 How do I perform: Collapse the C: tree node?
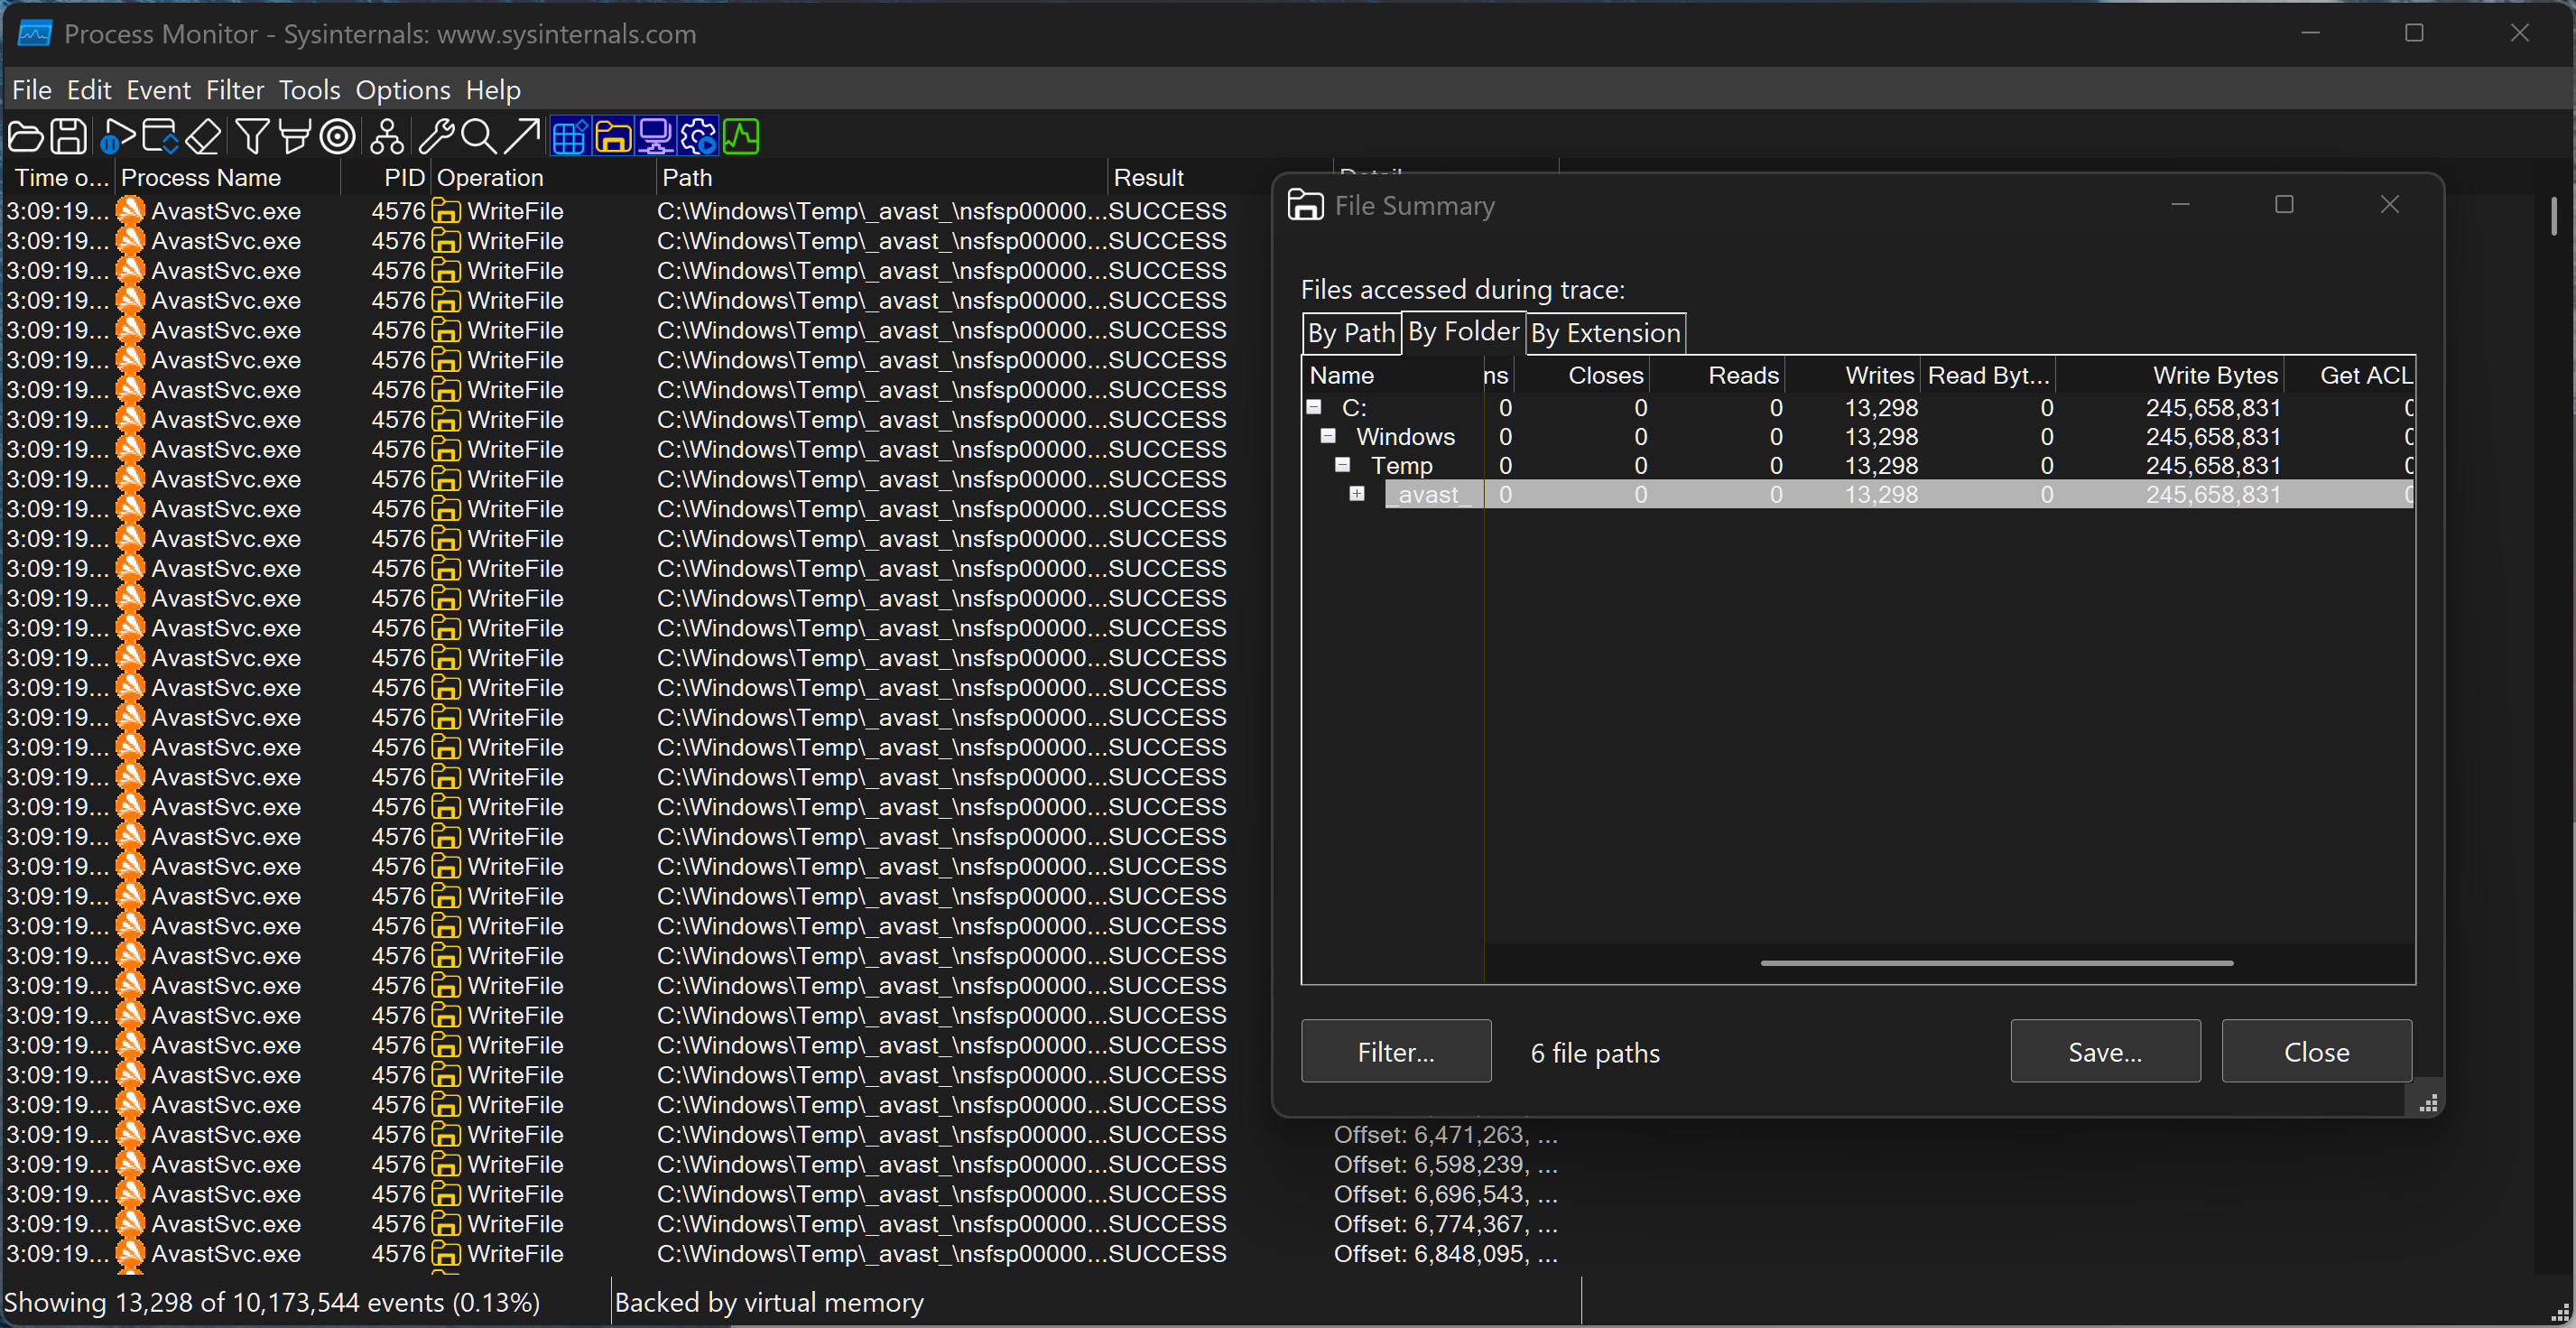click(x=1314, y=407)
